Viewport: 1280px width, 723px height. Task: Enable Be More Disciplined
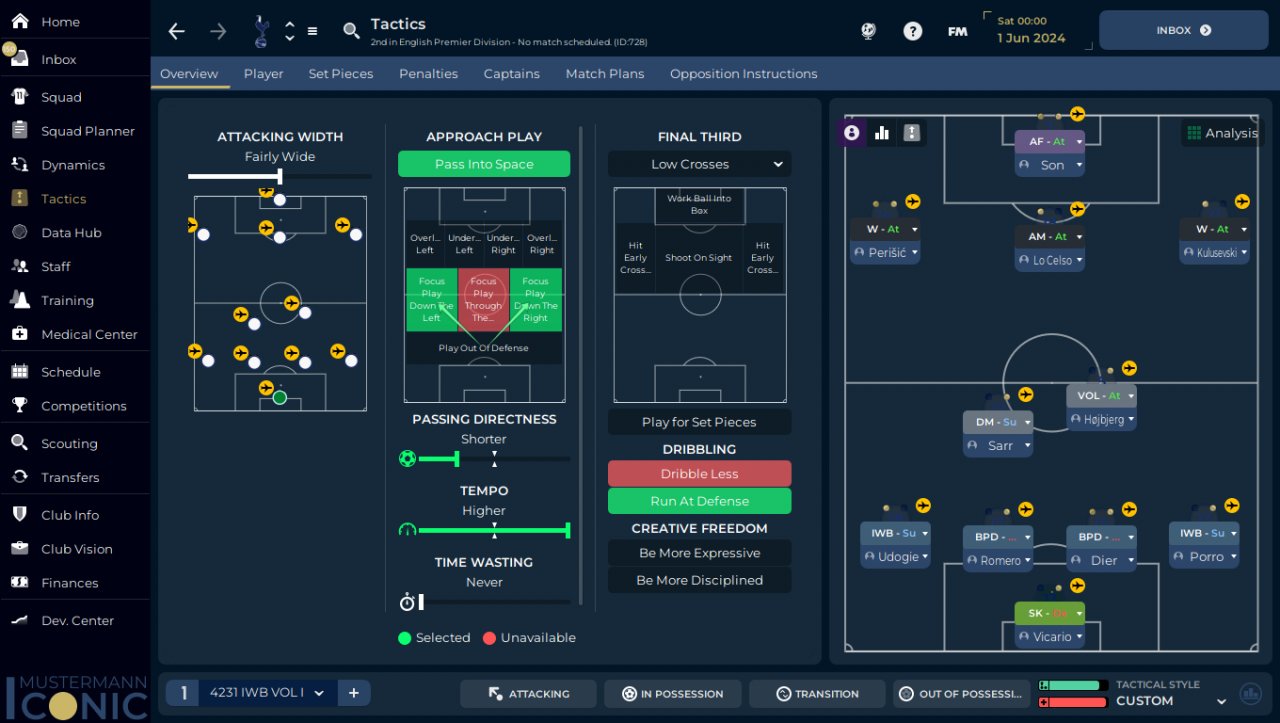699,580
